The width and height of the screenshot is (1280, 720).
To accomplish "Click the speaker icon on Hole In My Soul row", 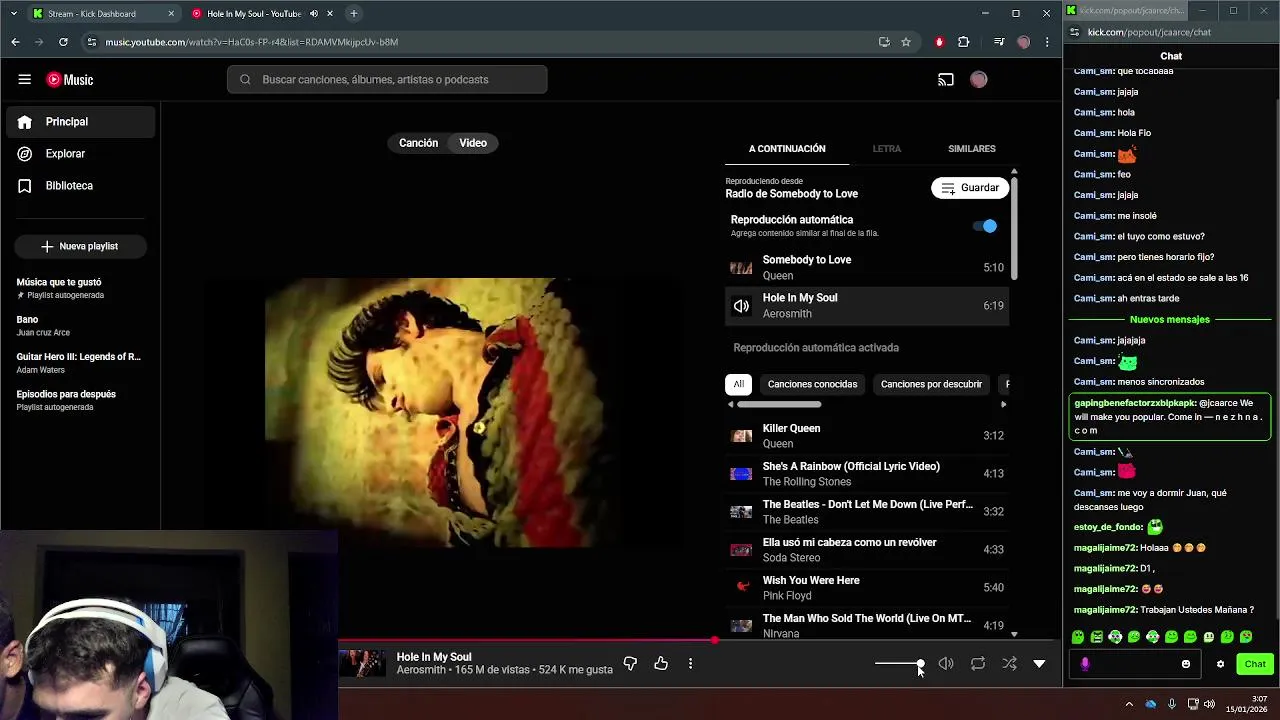I will tap(741, 306).
